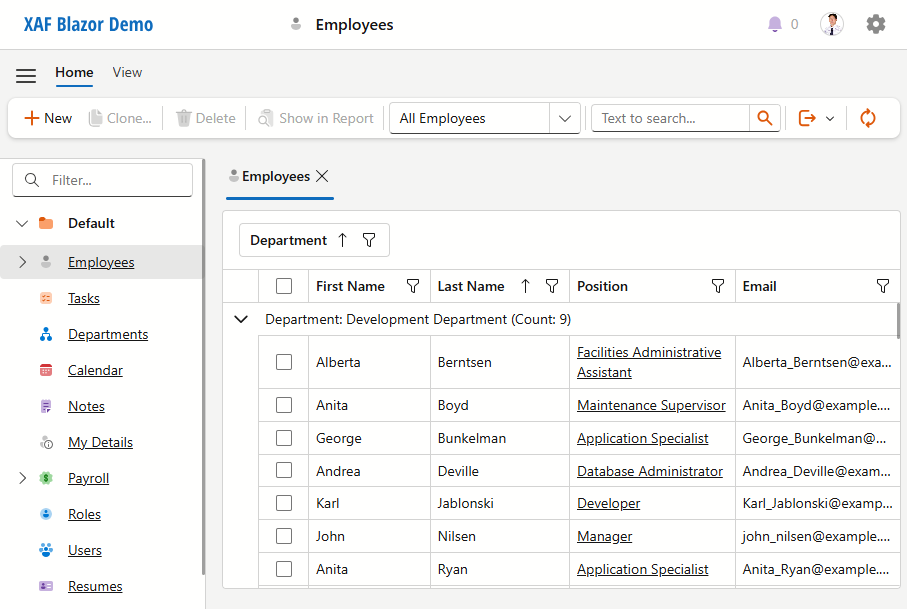Open Tasks from the navigation
Screen dimensions: 907x609
[84, 298]
